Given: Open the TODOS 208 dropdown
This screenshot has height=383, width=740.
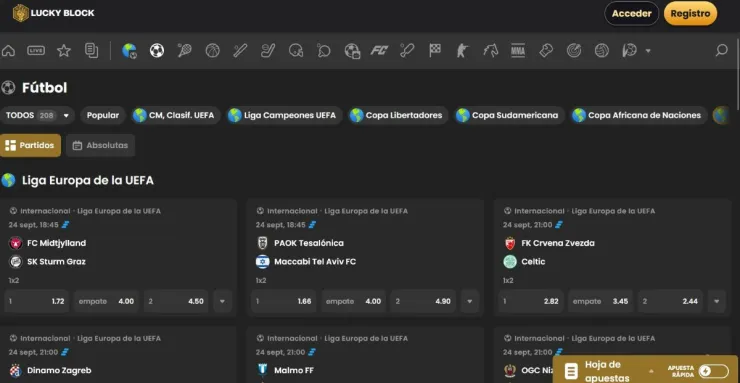Looking at the screenshot, I should tap(37, 115).
